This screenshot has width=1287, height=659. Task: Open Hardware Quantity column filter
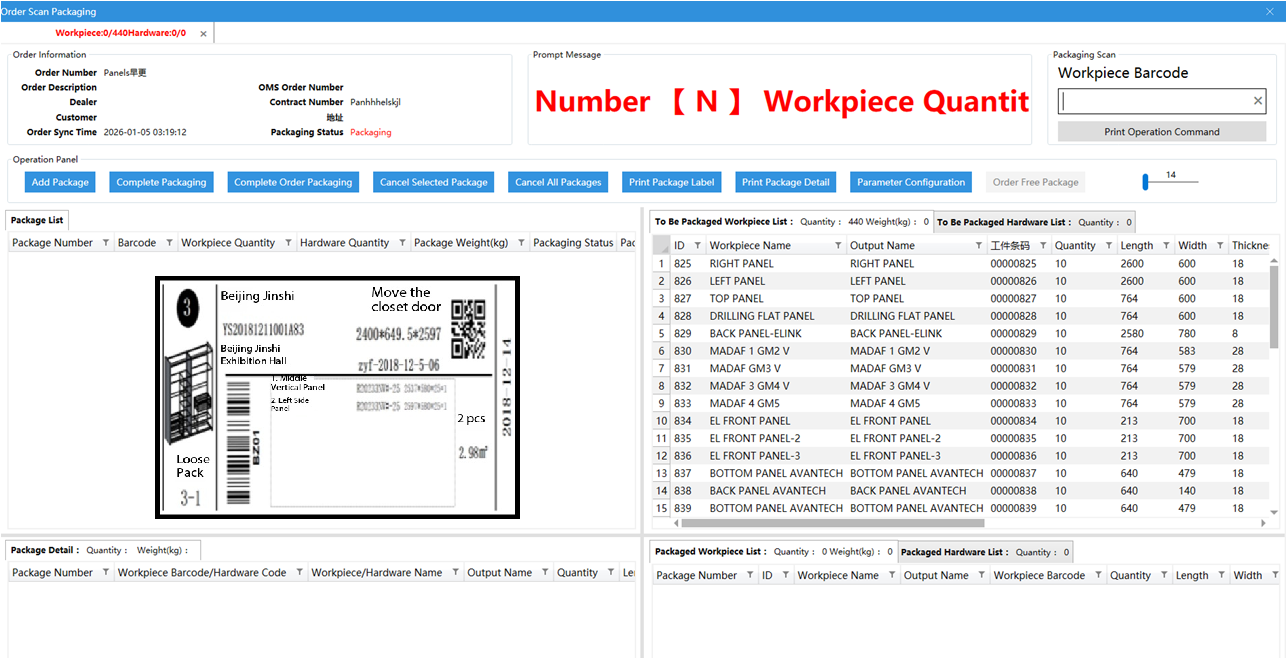(402, 243)
